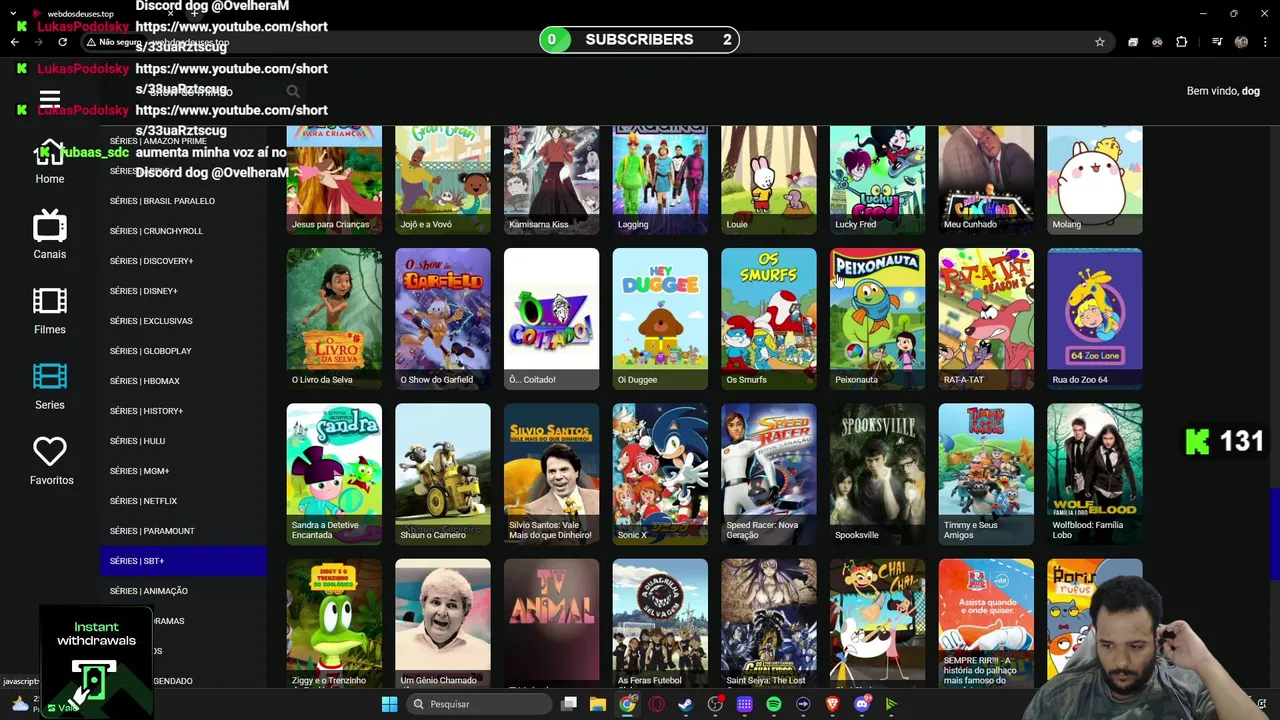This screenshot has height=720, width=1280.
Task: Open O Show do Garfield poster
Action: (x=443, y=318)
